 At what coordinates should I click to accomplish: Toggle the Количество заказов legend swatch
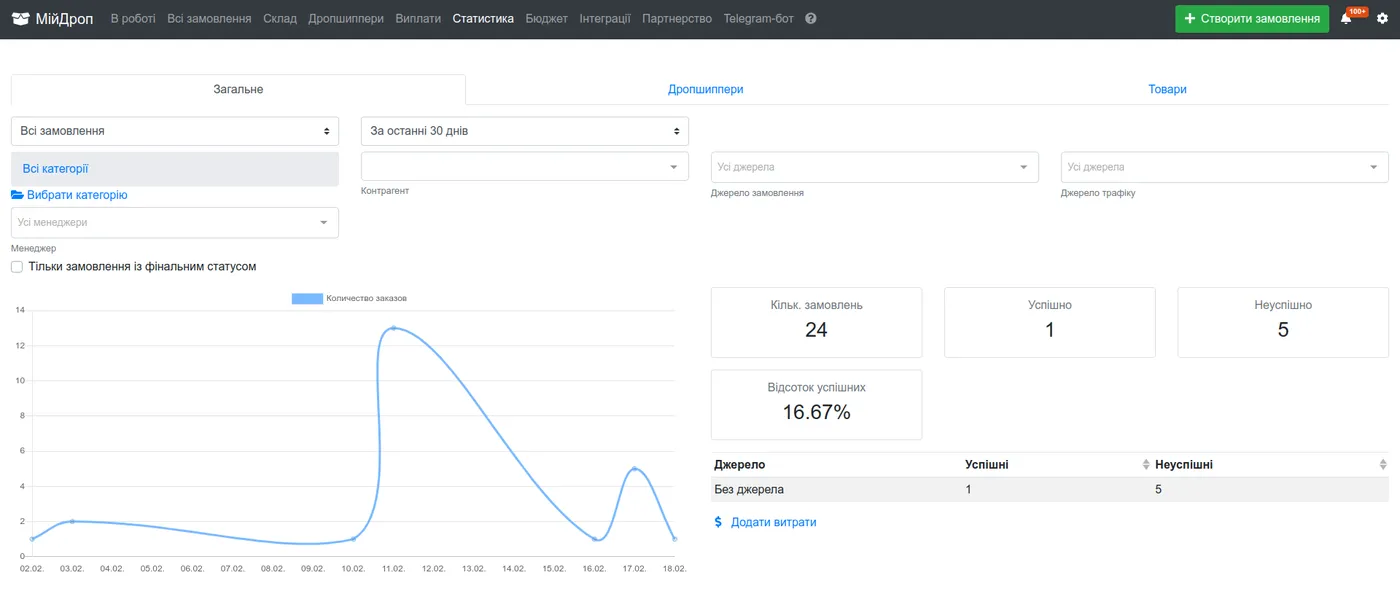coord(307,298)
